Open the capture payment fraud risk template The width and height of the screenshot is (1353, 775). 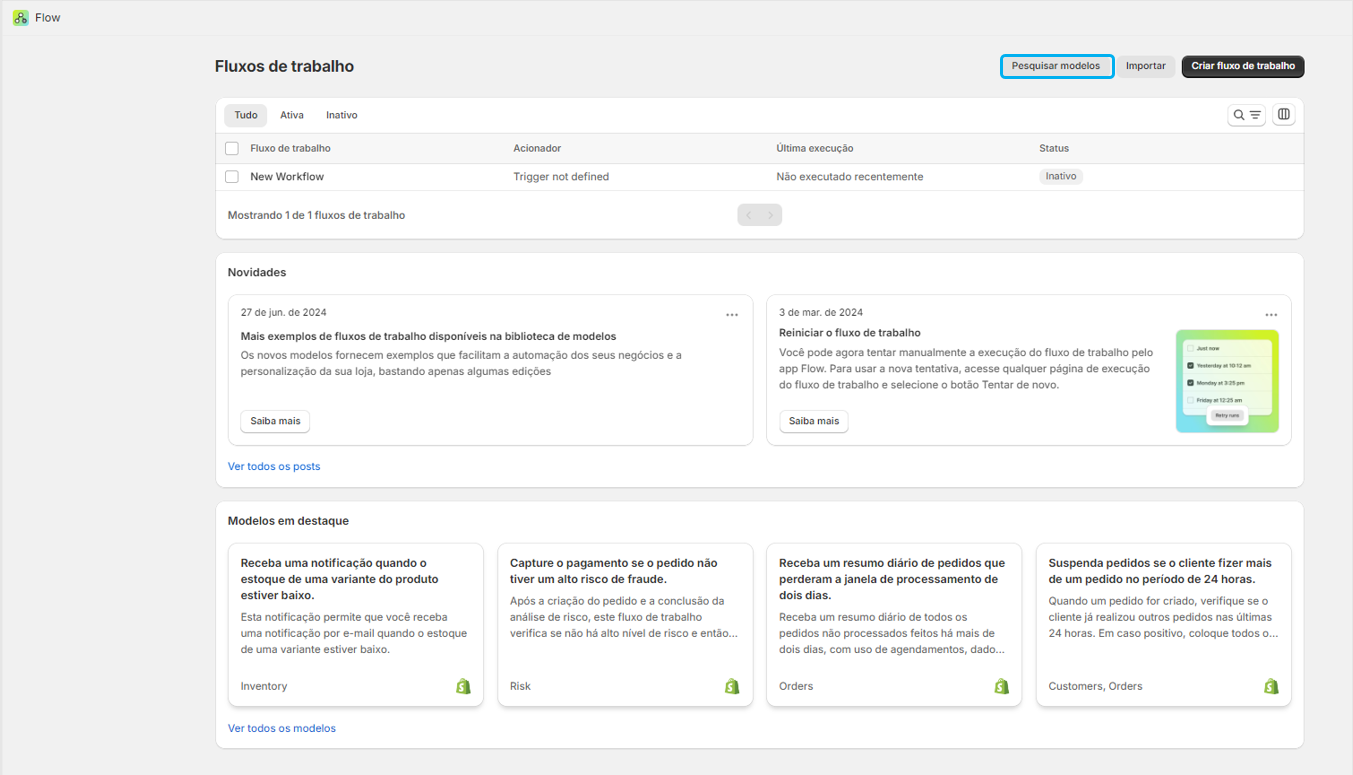click(x=625, y=625)
